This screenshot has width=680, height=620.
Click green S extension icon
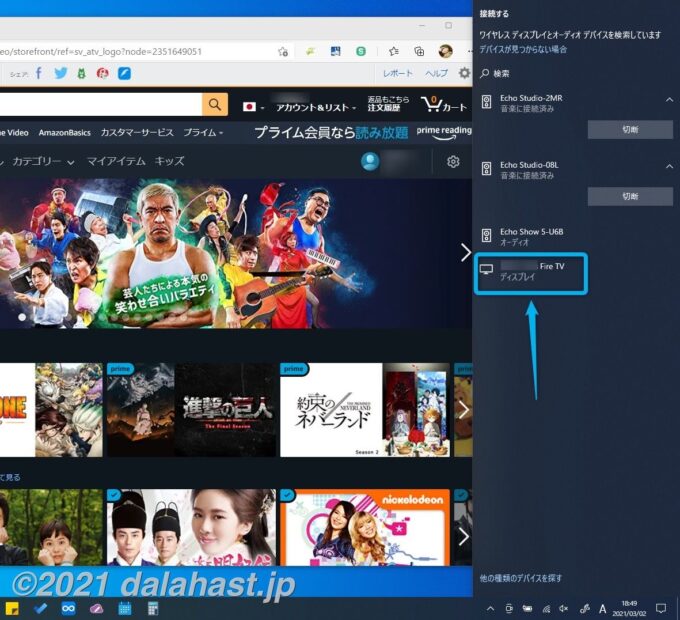pos(361,52)
